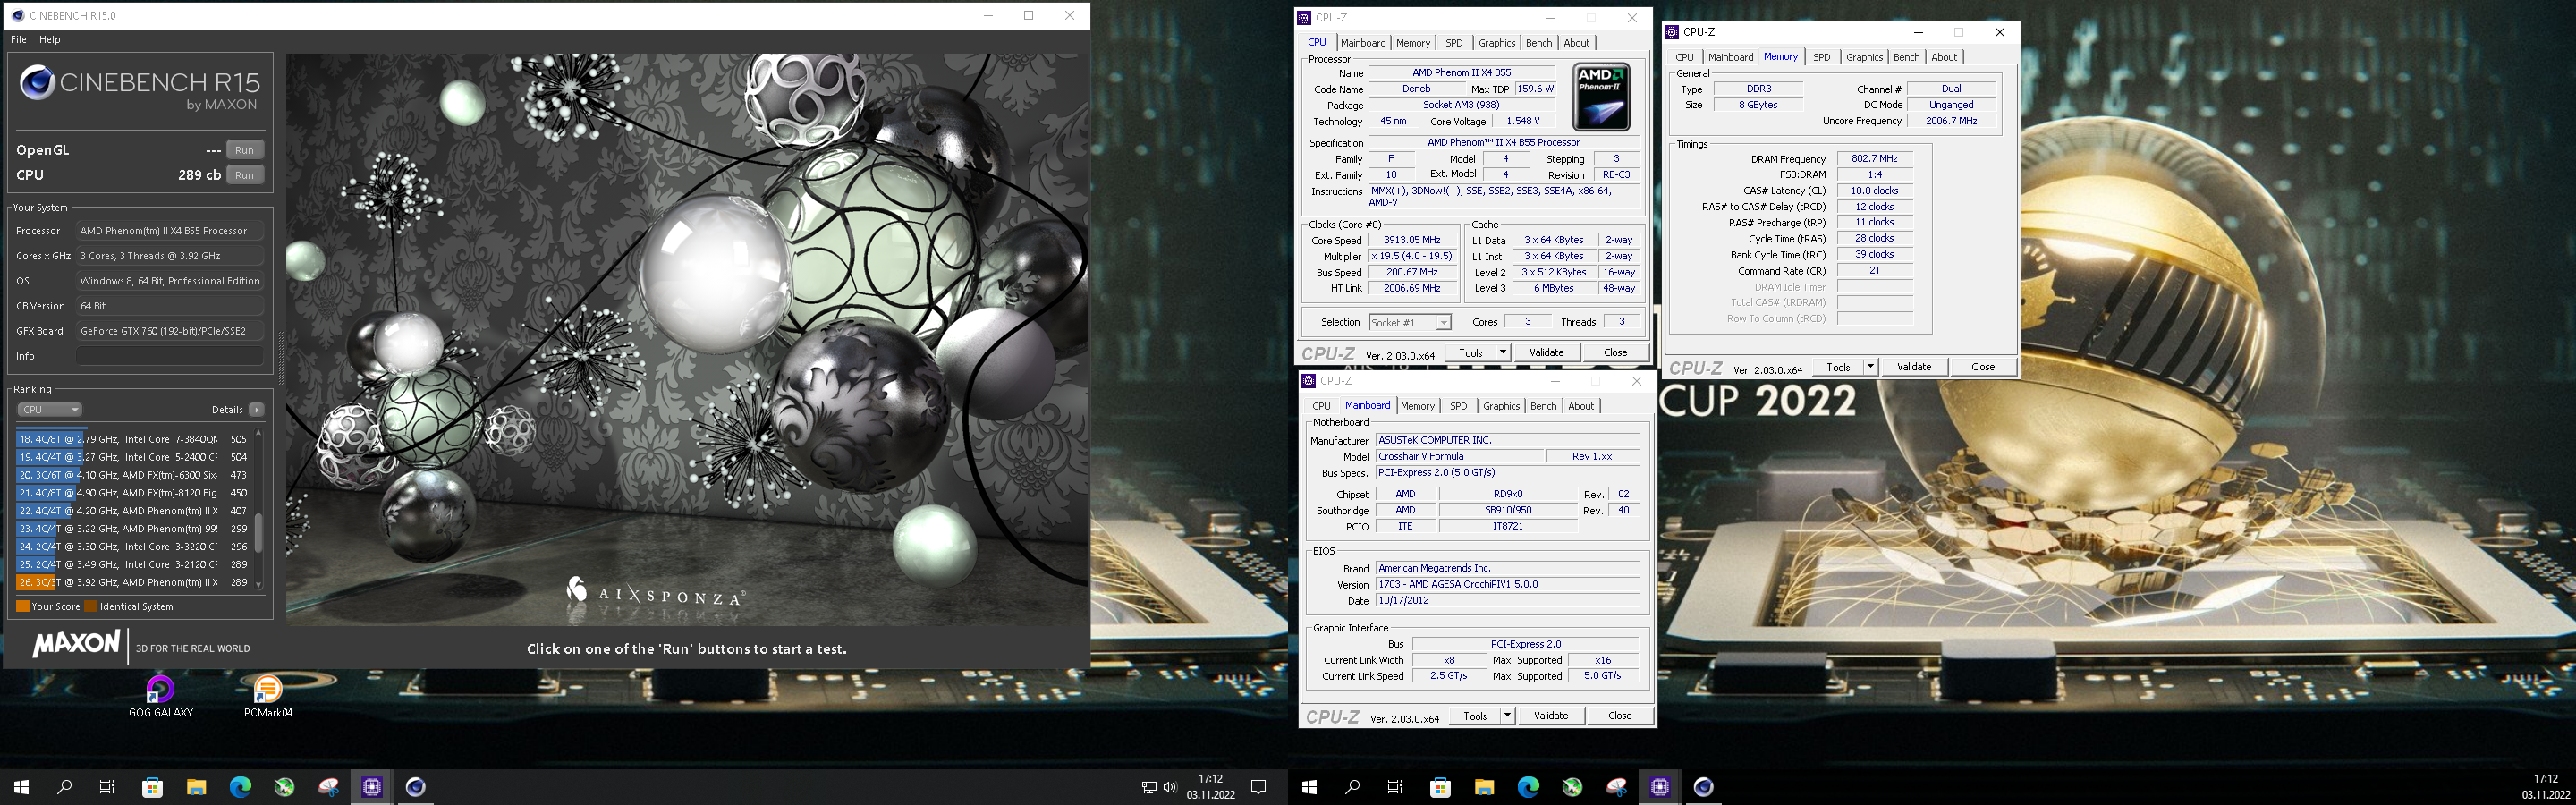Launch Microsoft Edge from left taskbar

[x=240, y=787]
